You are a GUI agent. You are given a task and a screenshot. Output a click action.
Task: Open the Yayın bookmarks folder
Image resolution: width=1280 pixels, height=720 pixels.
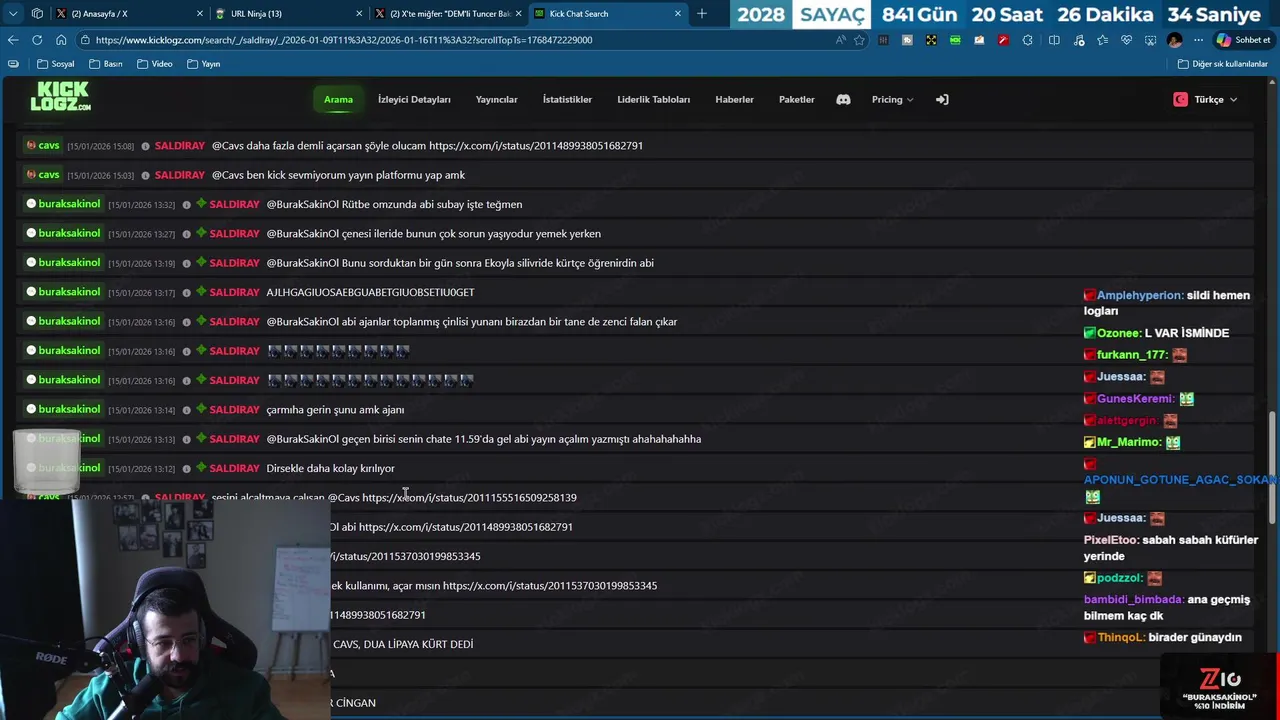204,64
